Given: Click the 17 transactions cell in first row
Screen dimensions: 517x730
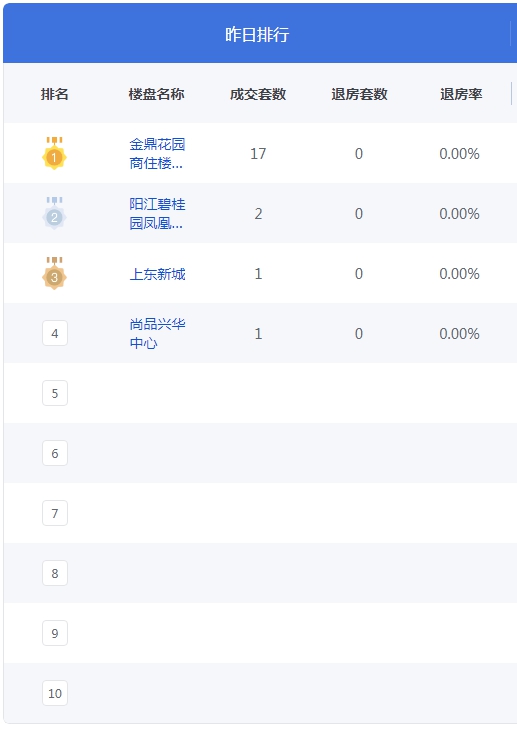Looking at the screenshot, I should [x=258, y=154].
